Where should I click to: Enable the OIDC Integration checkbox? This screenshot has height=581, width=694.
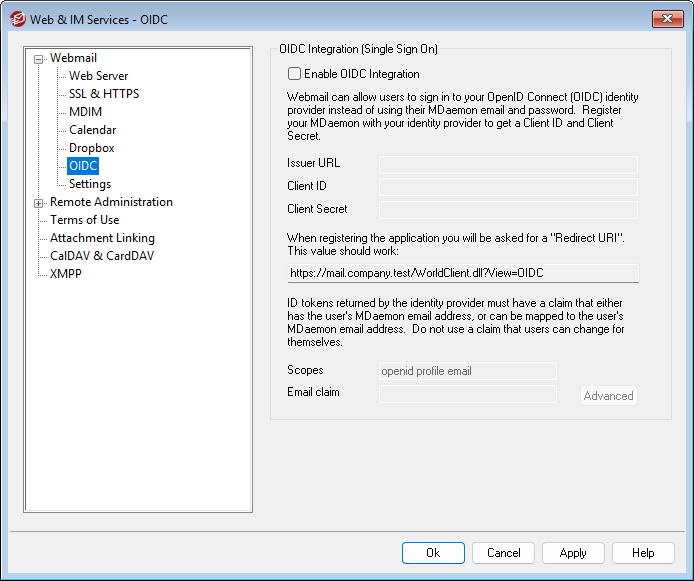pos(294,74)
